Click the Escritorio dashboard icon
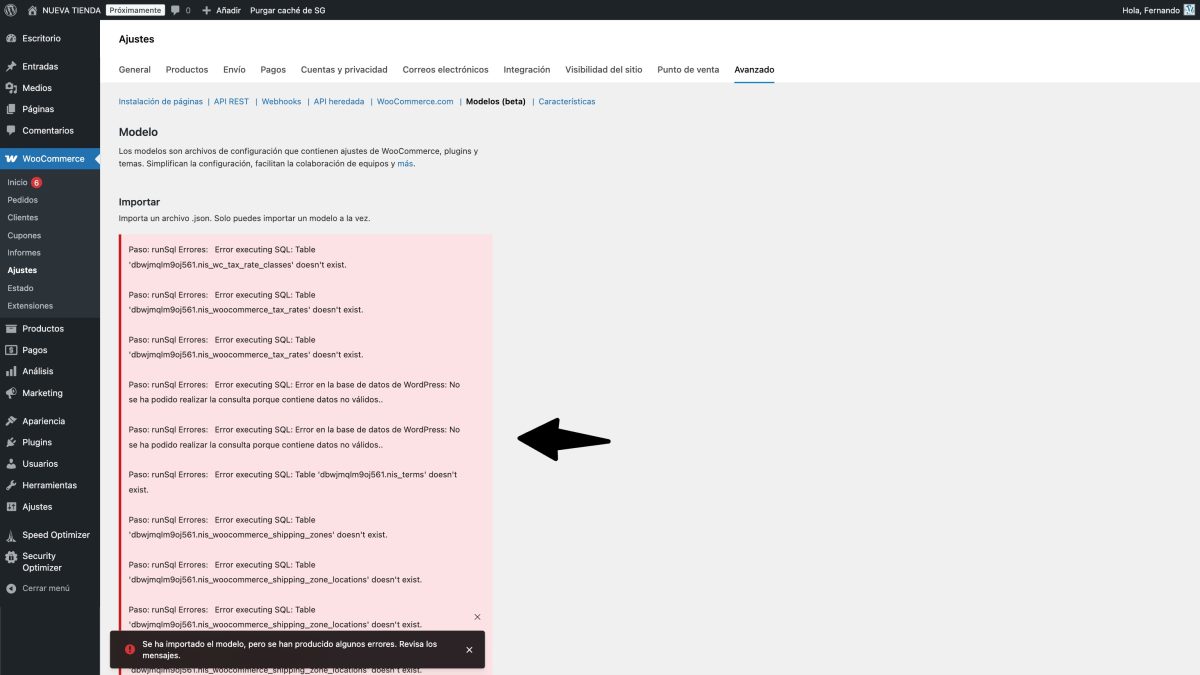The height and width of the screenshot is (675, 1200). tap(11, 38)
